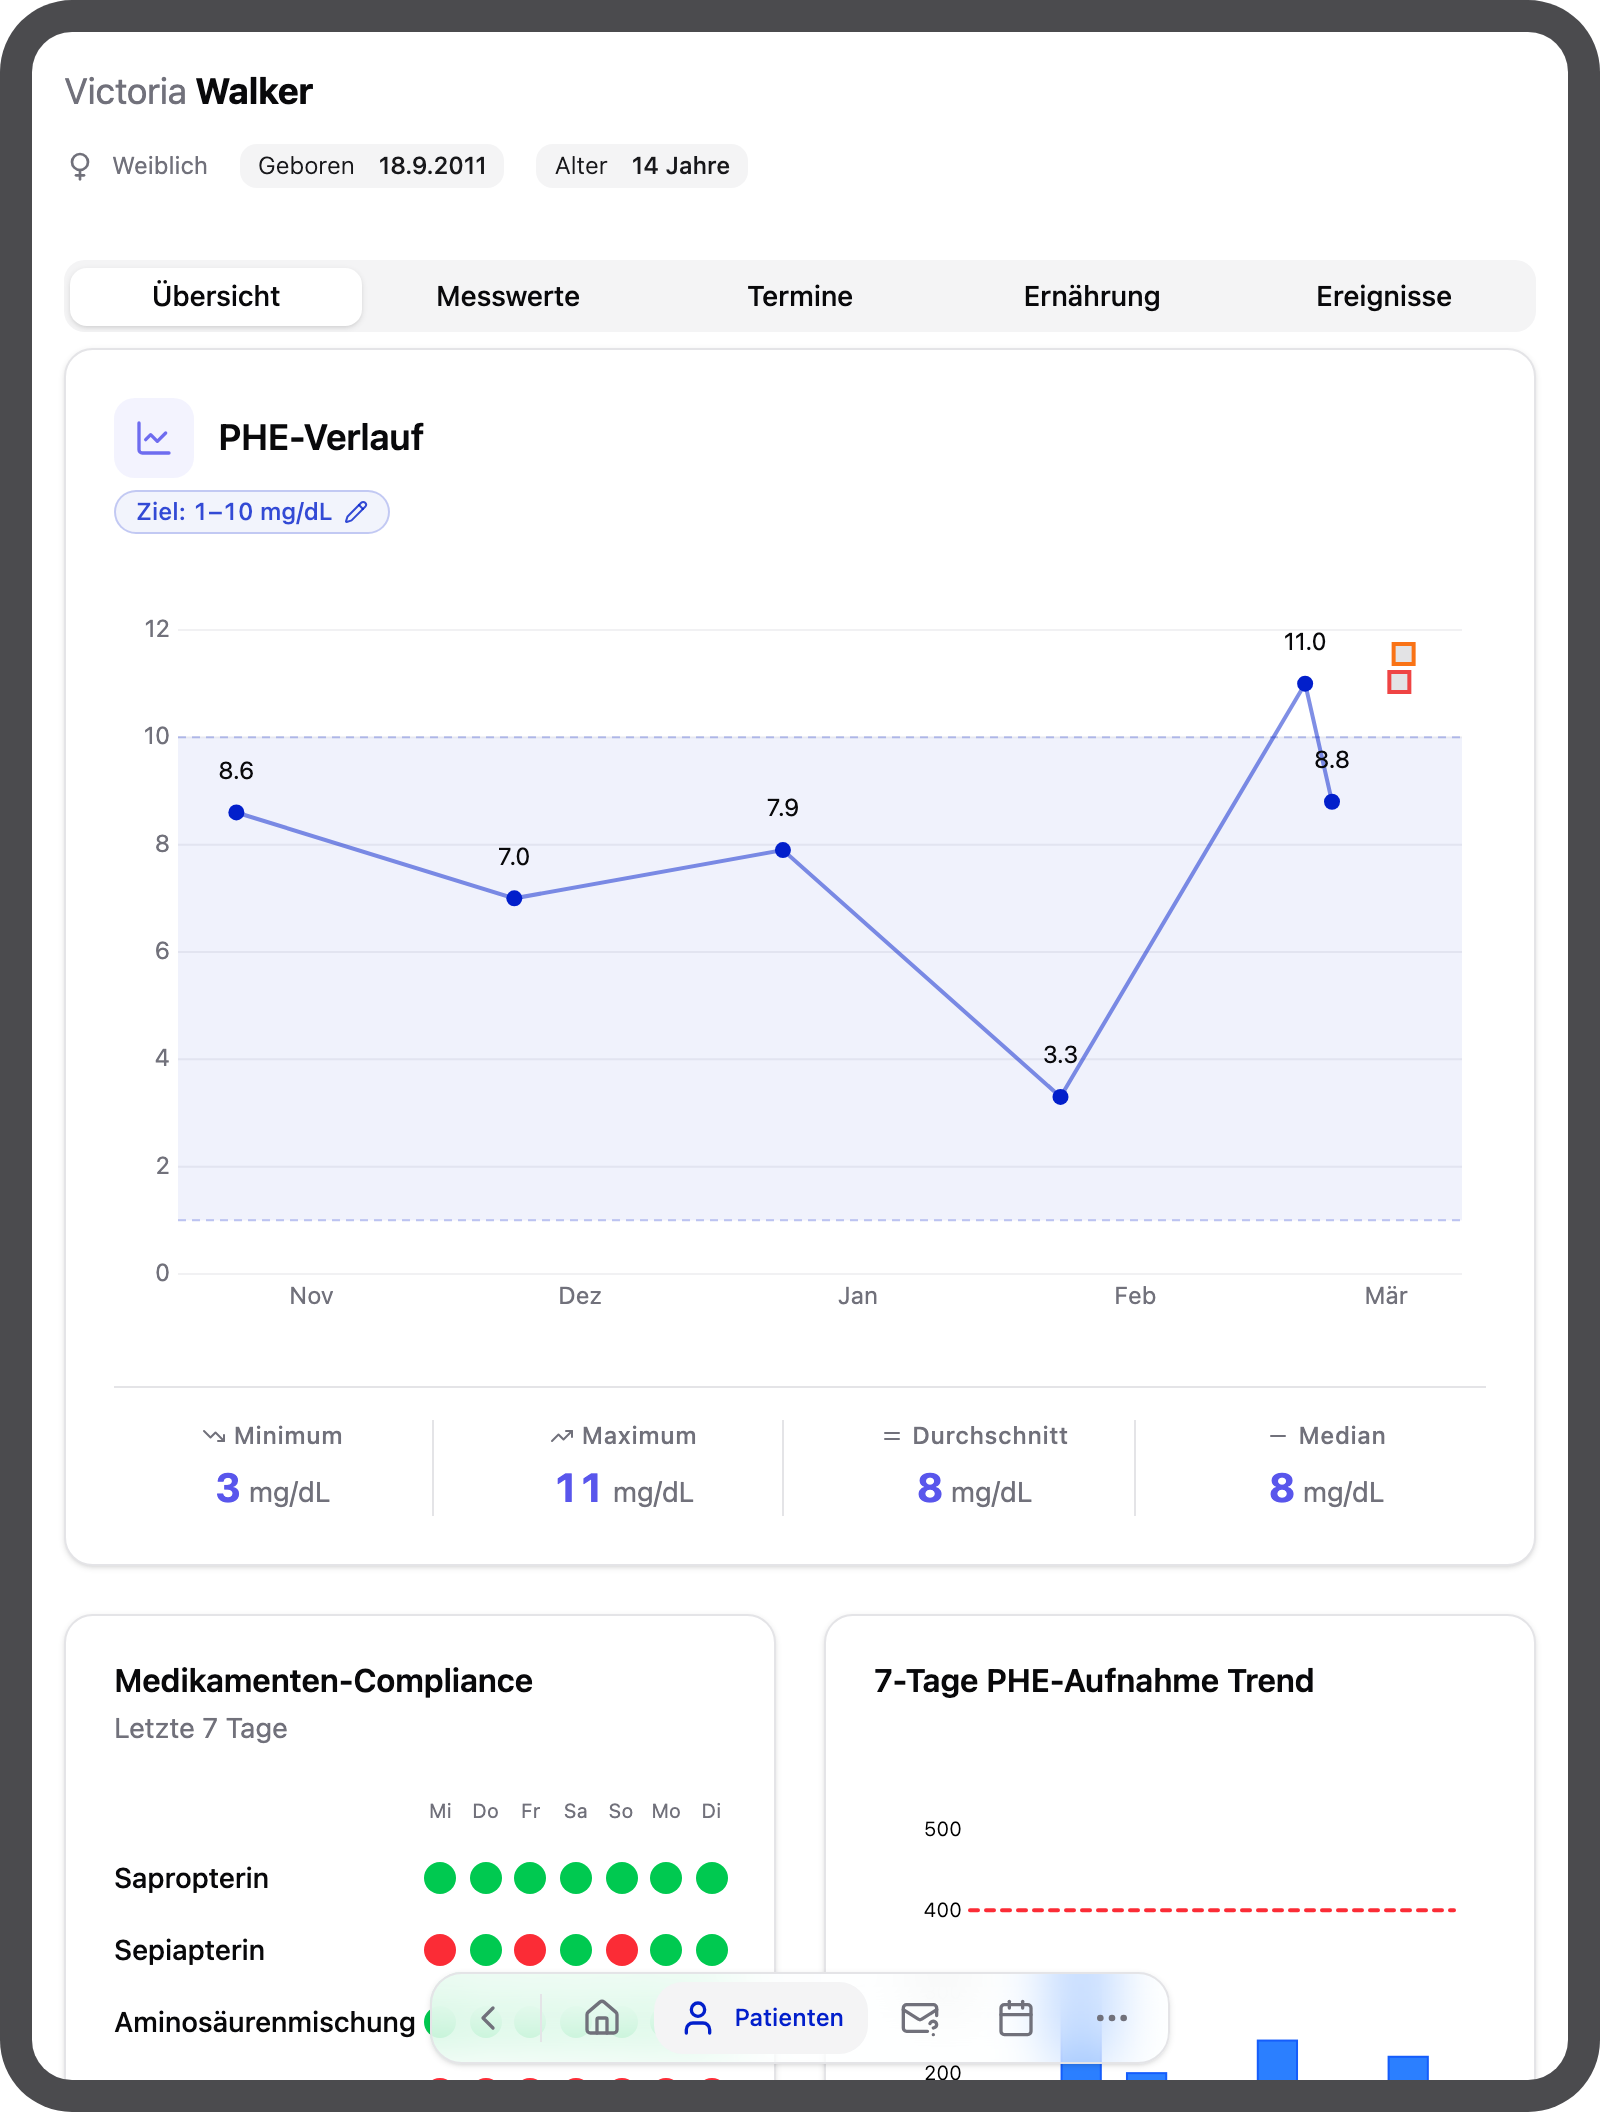Click Sepiapterin's Friday red compliance dot

(x=530, y=1950)
